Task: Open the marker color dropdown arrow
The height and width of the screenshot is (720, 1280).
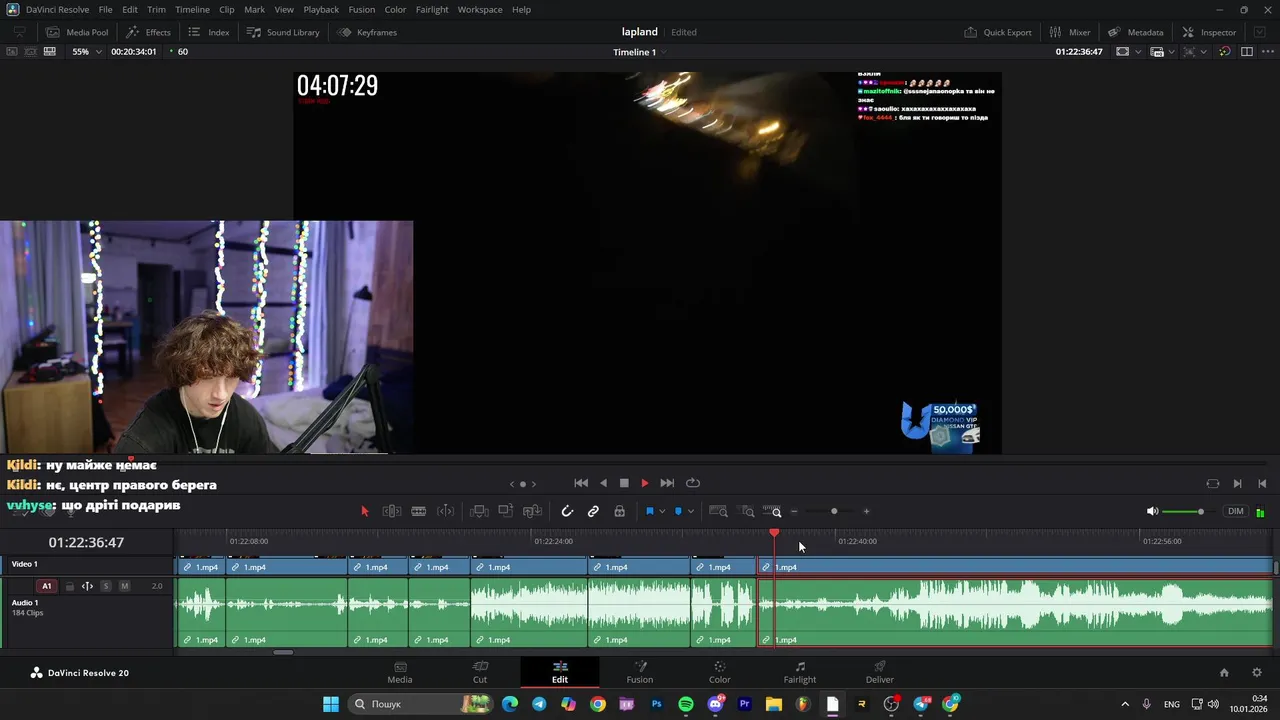Action: (x=691, y=511)
